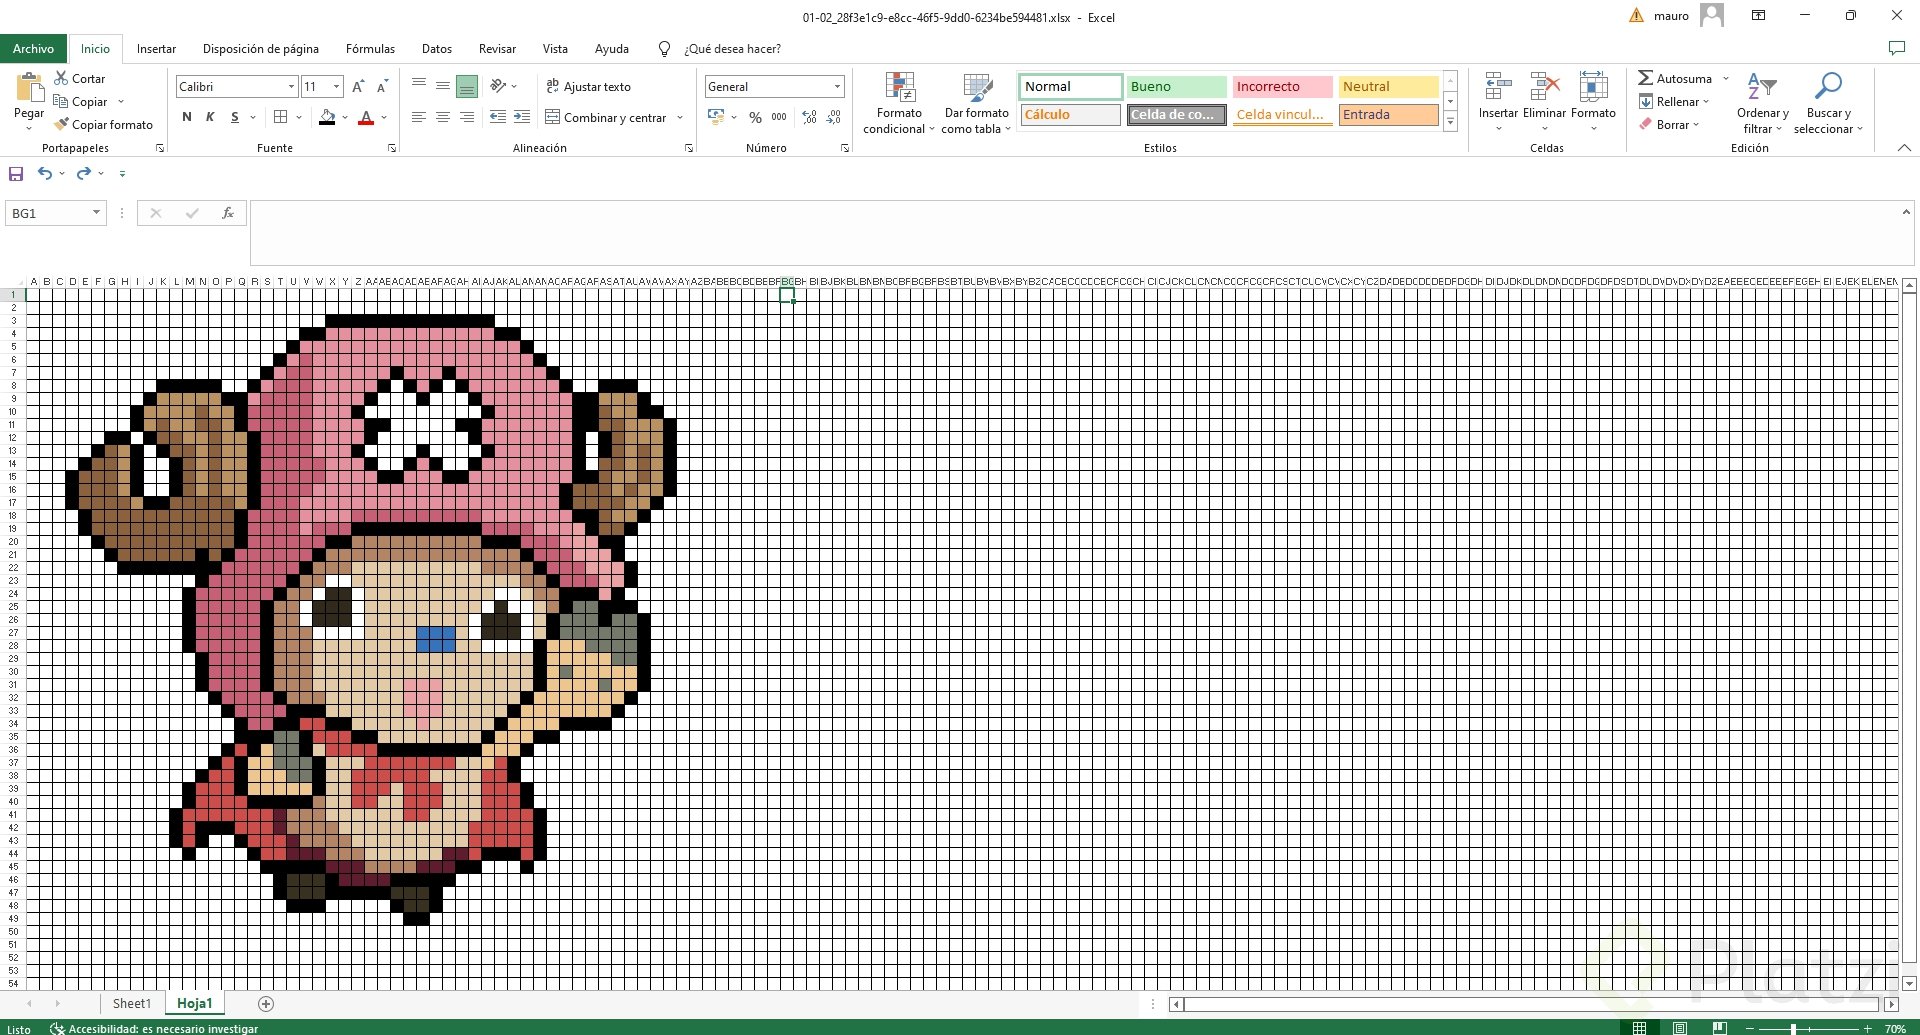Switch to the Datos tab

436,48
